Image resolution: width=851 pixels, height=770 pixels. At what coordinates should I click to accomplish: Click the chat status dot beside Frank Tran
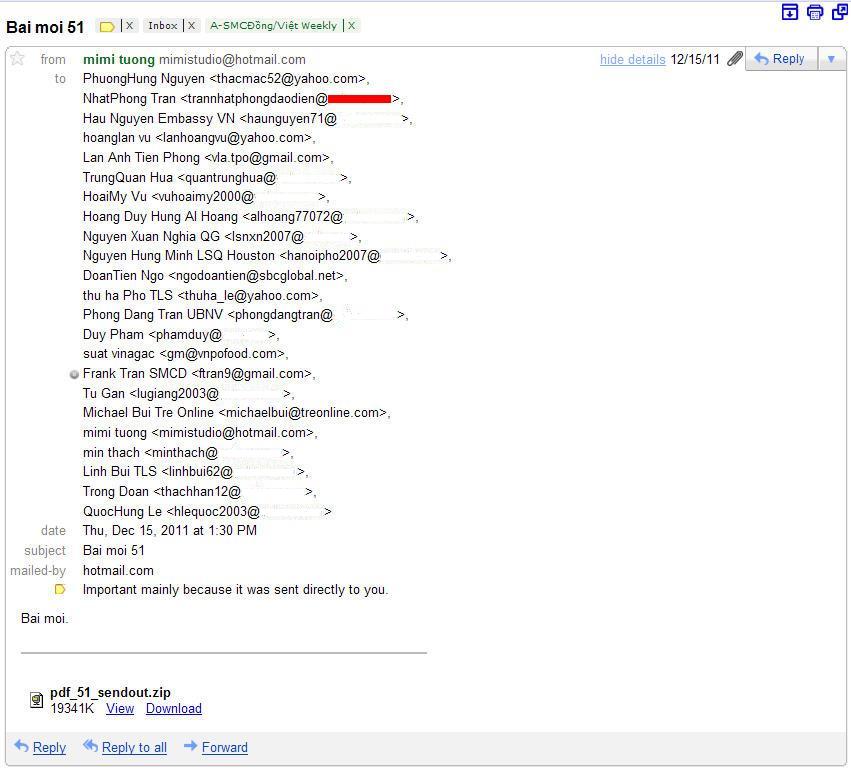click(x=74, y=374)
